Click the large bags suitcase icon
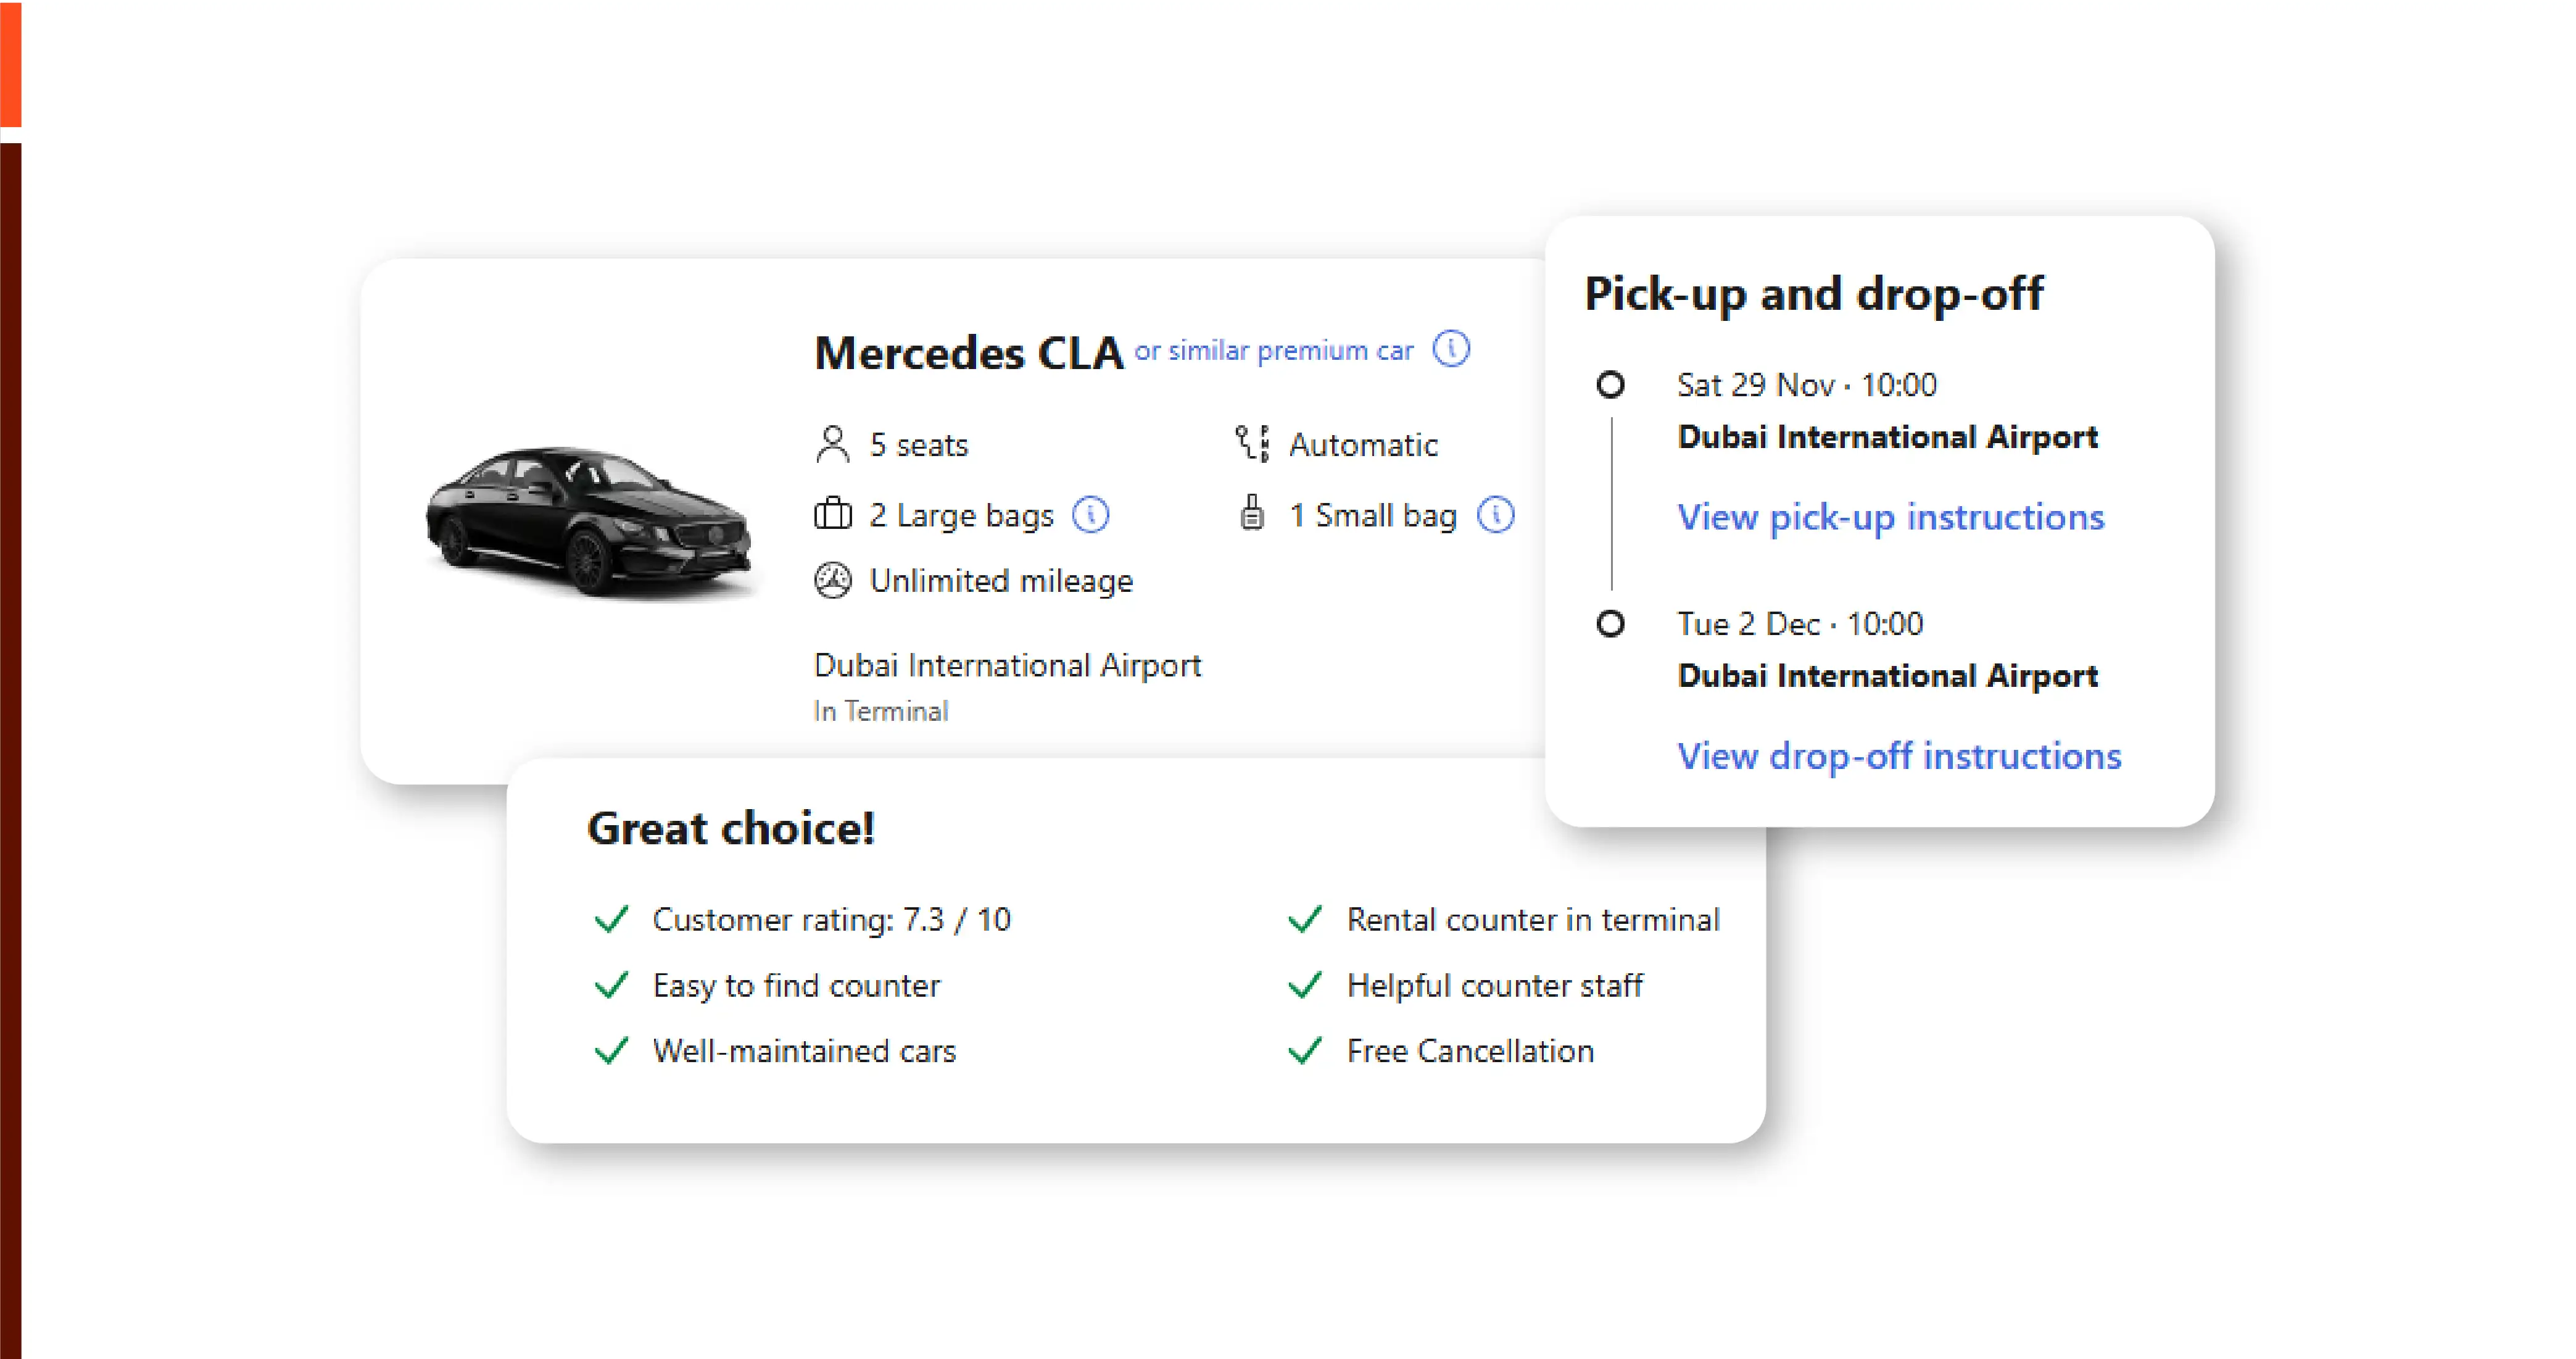This screenshot has height=1359, width=2576. click(832, 514)
